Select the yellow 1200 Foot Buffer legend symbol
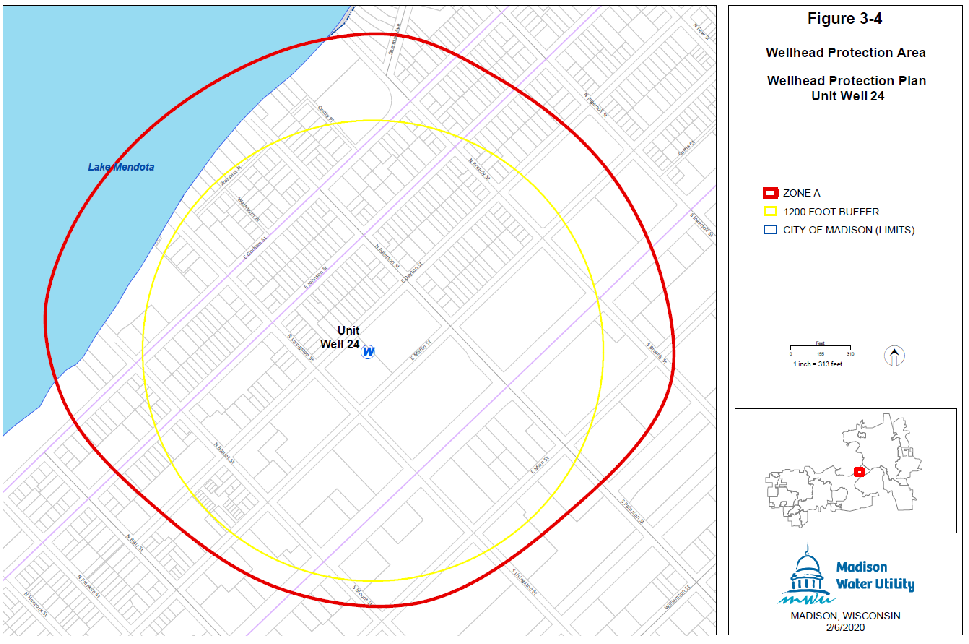969x644 pixels. pos(769,211)
